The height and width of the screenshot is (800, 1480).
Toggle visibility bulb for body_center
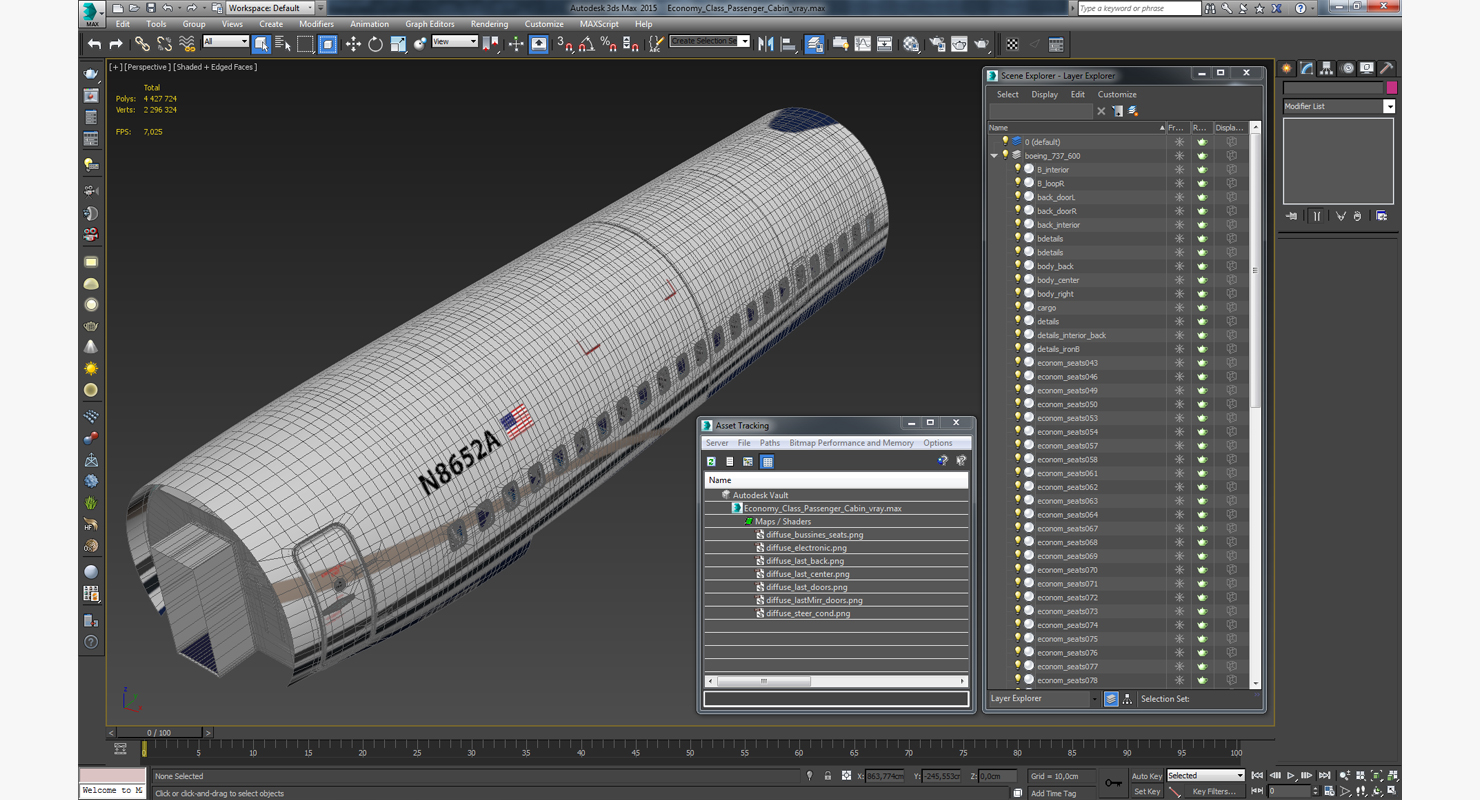tap(1018, 280)
